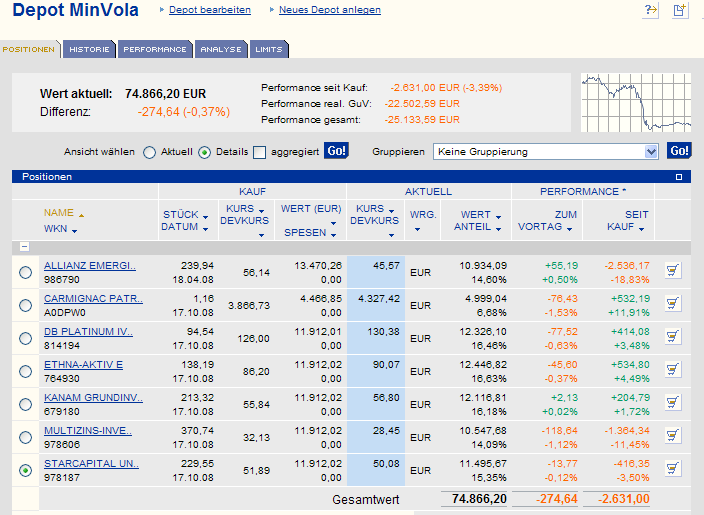Open the DB PLATINUM IV.. fund link
Image resolution: width=704 pixels, height=515 pixels.
pyautogui.click(x=88, y=331)
